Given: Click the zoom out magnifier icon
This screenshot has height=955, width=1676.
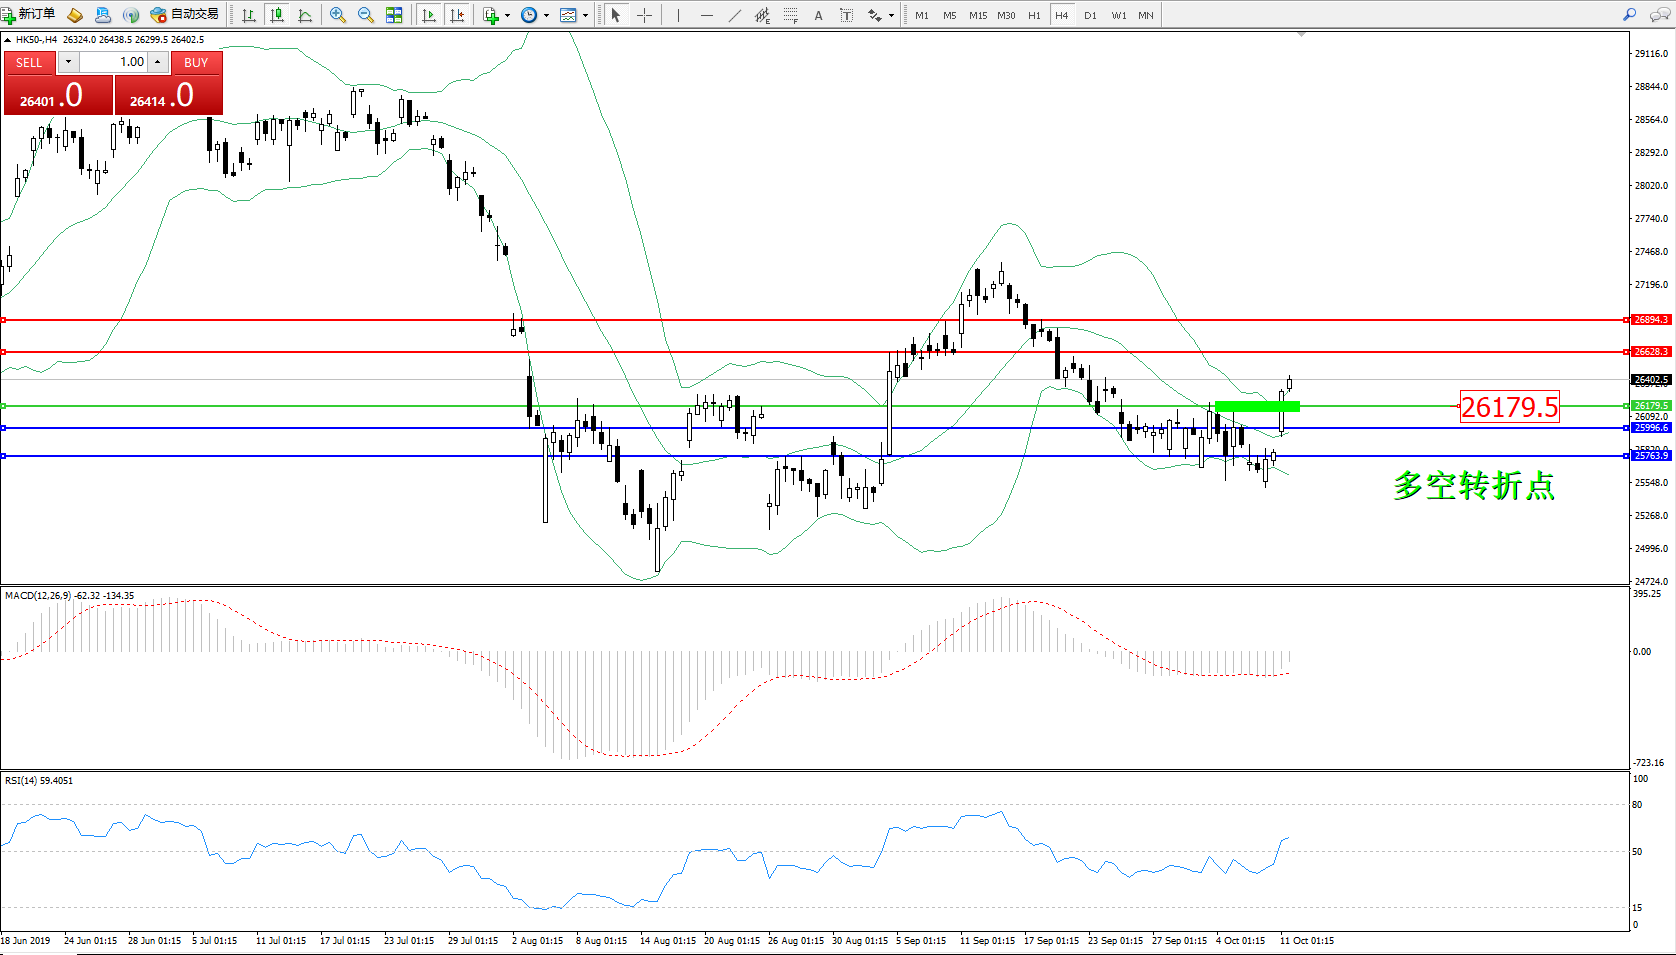Looking at the screenshot, I should (366, 15).
